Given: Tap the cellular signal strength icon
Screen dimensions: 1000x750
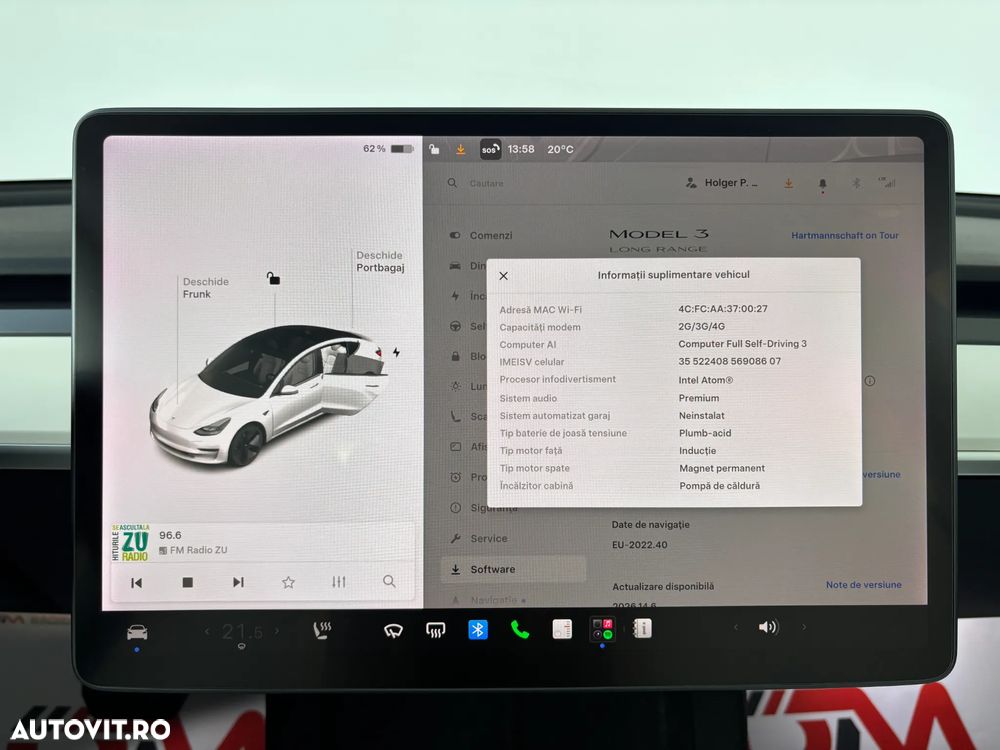Looking at the screenshot, I should 887,182.
